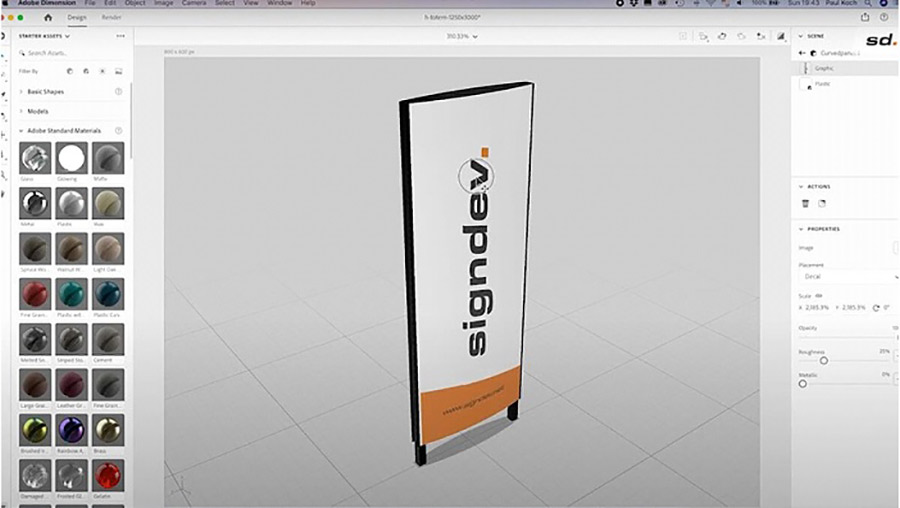Open info for Basic Shapes

coord(119,92)
